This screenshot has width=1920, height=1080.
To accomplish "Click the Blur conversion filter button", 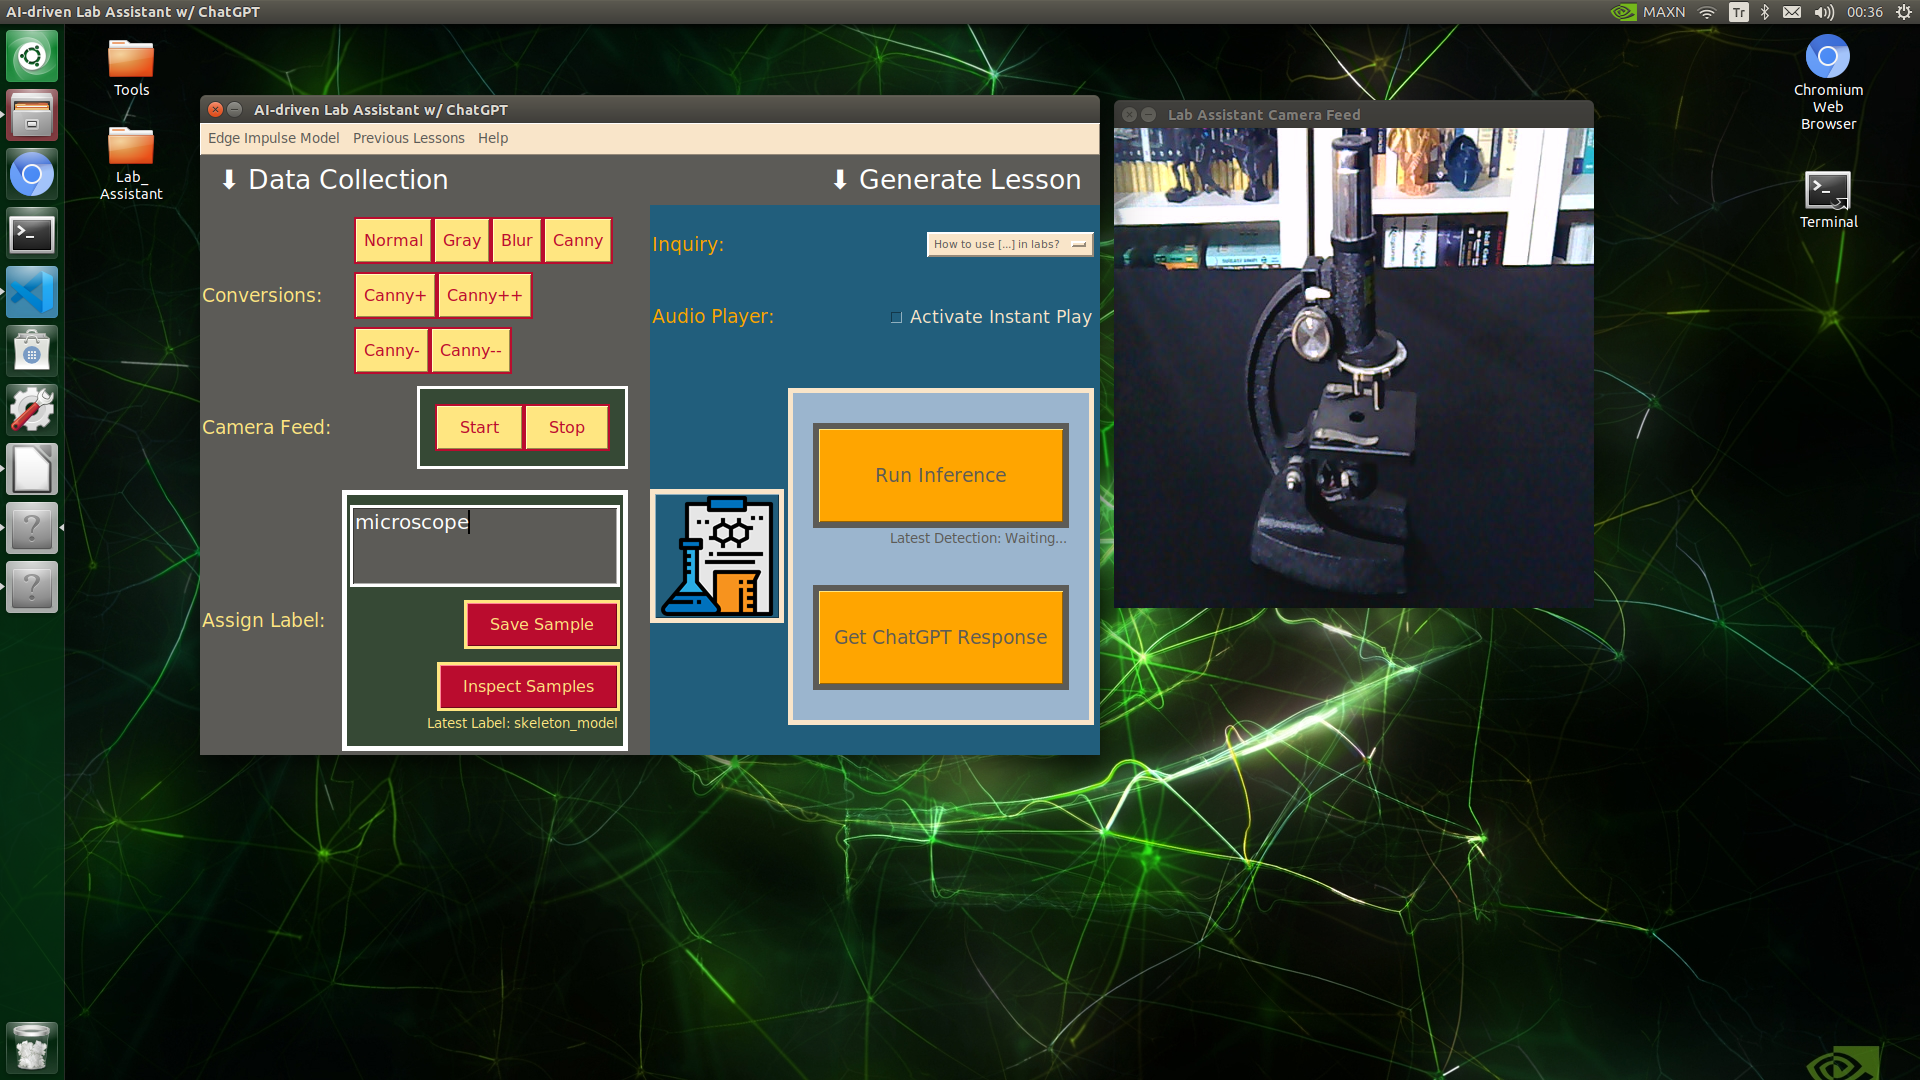I will point(516,240).
